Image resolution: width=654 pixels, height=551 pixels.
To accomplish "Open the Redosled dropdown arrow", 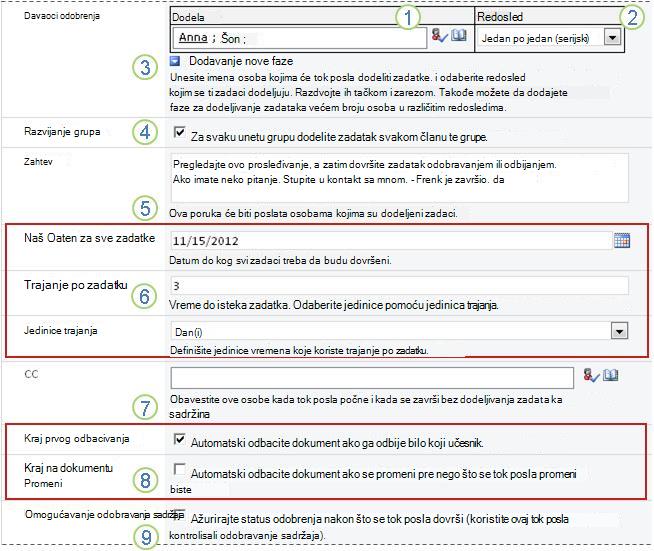I will [613, 38].
